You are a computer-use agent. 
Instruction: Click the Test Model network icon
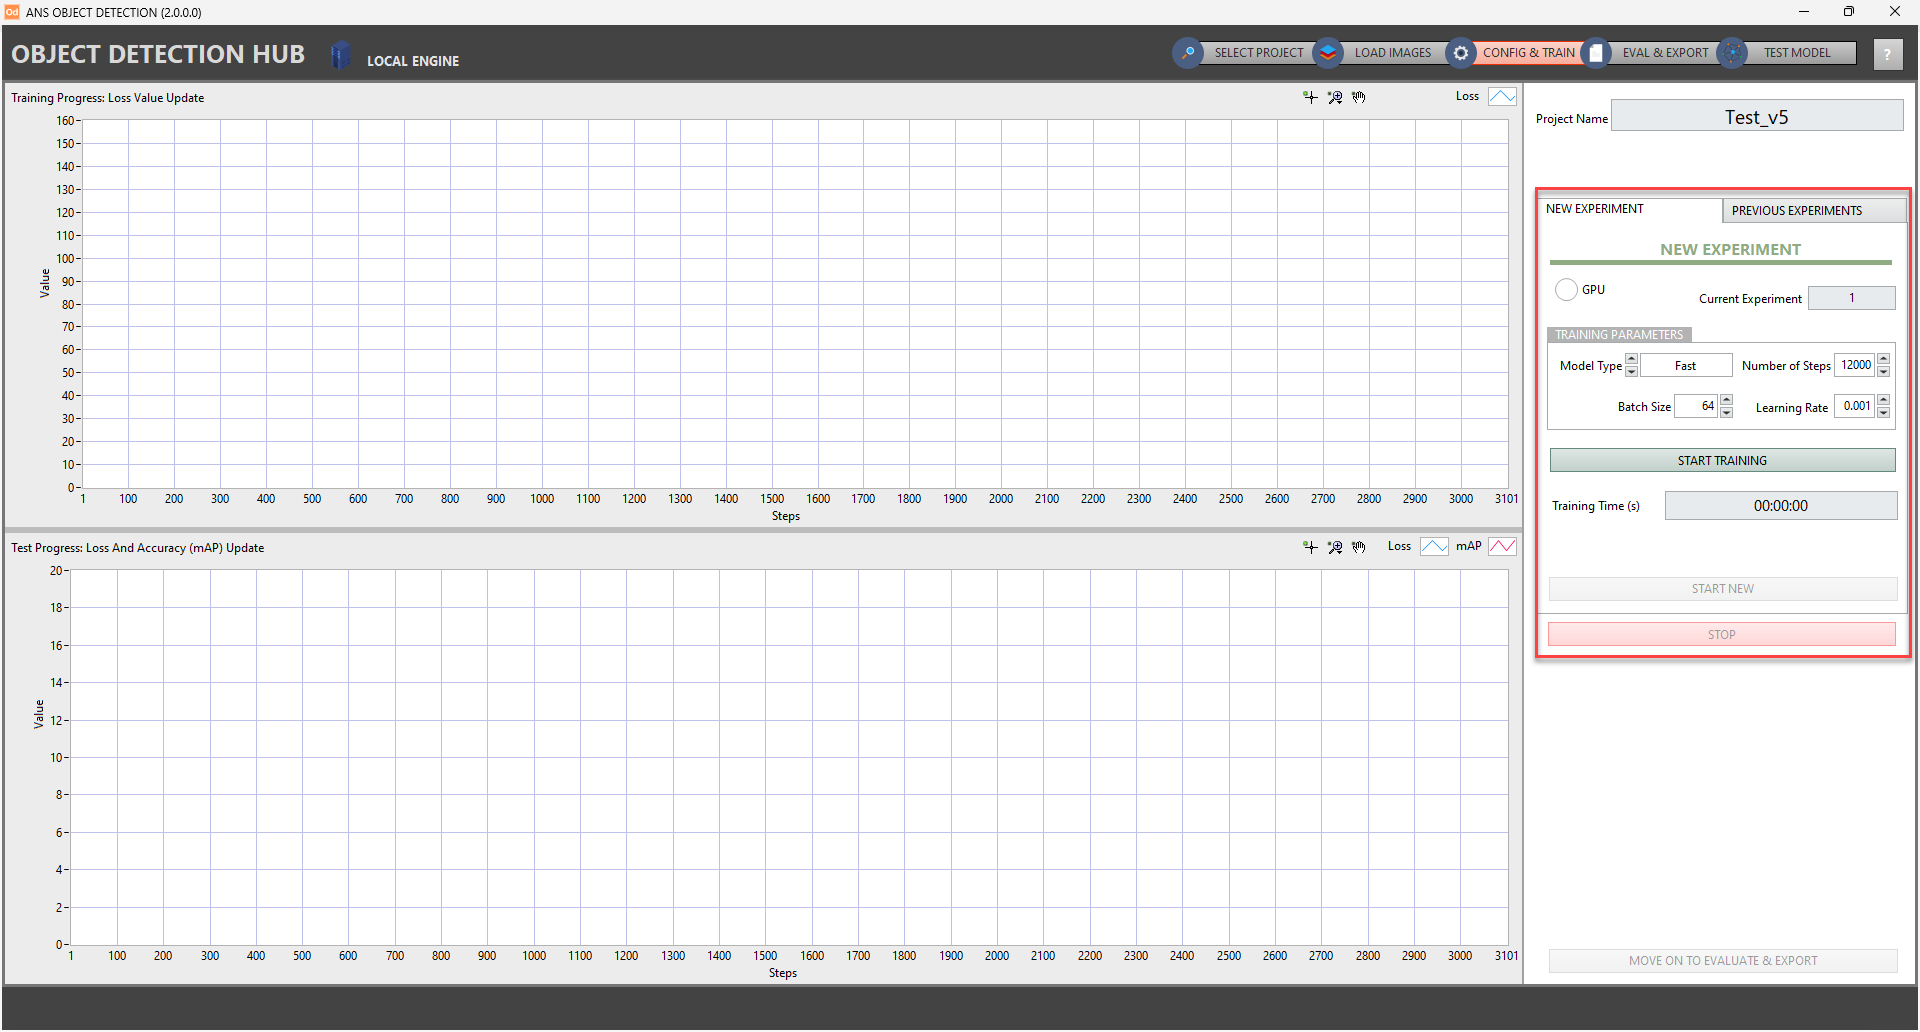pos(1732,53)
